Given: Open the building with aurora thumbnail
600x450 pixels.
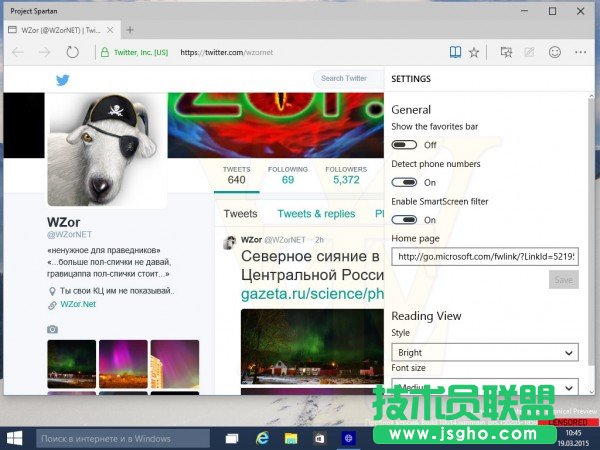Looking at the screenshot, I should click(175, 364).
